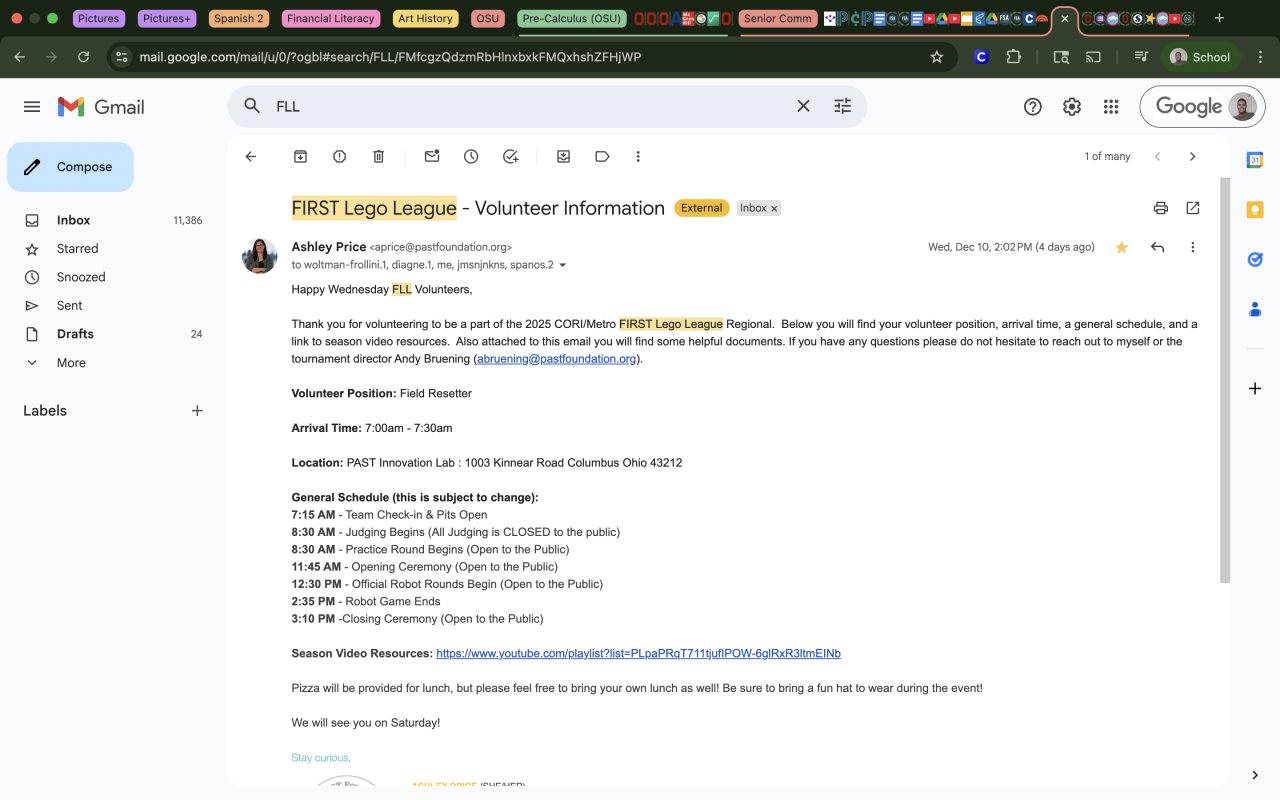Delete this email with trash icon
This screenshot has width=1280, height=800.
379,156
